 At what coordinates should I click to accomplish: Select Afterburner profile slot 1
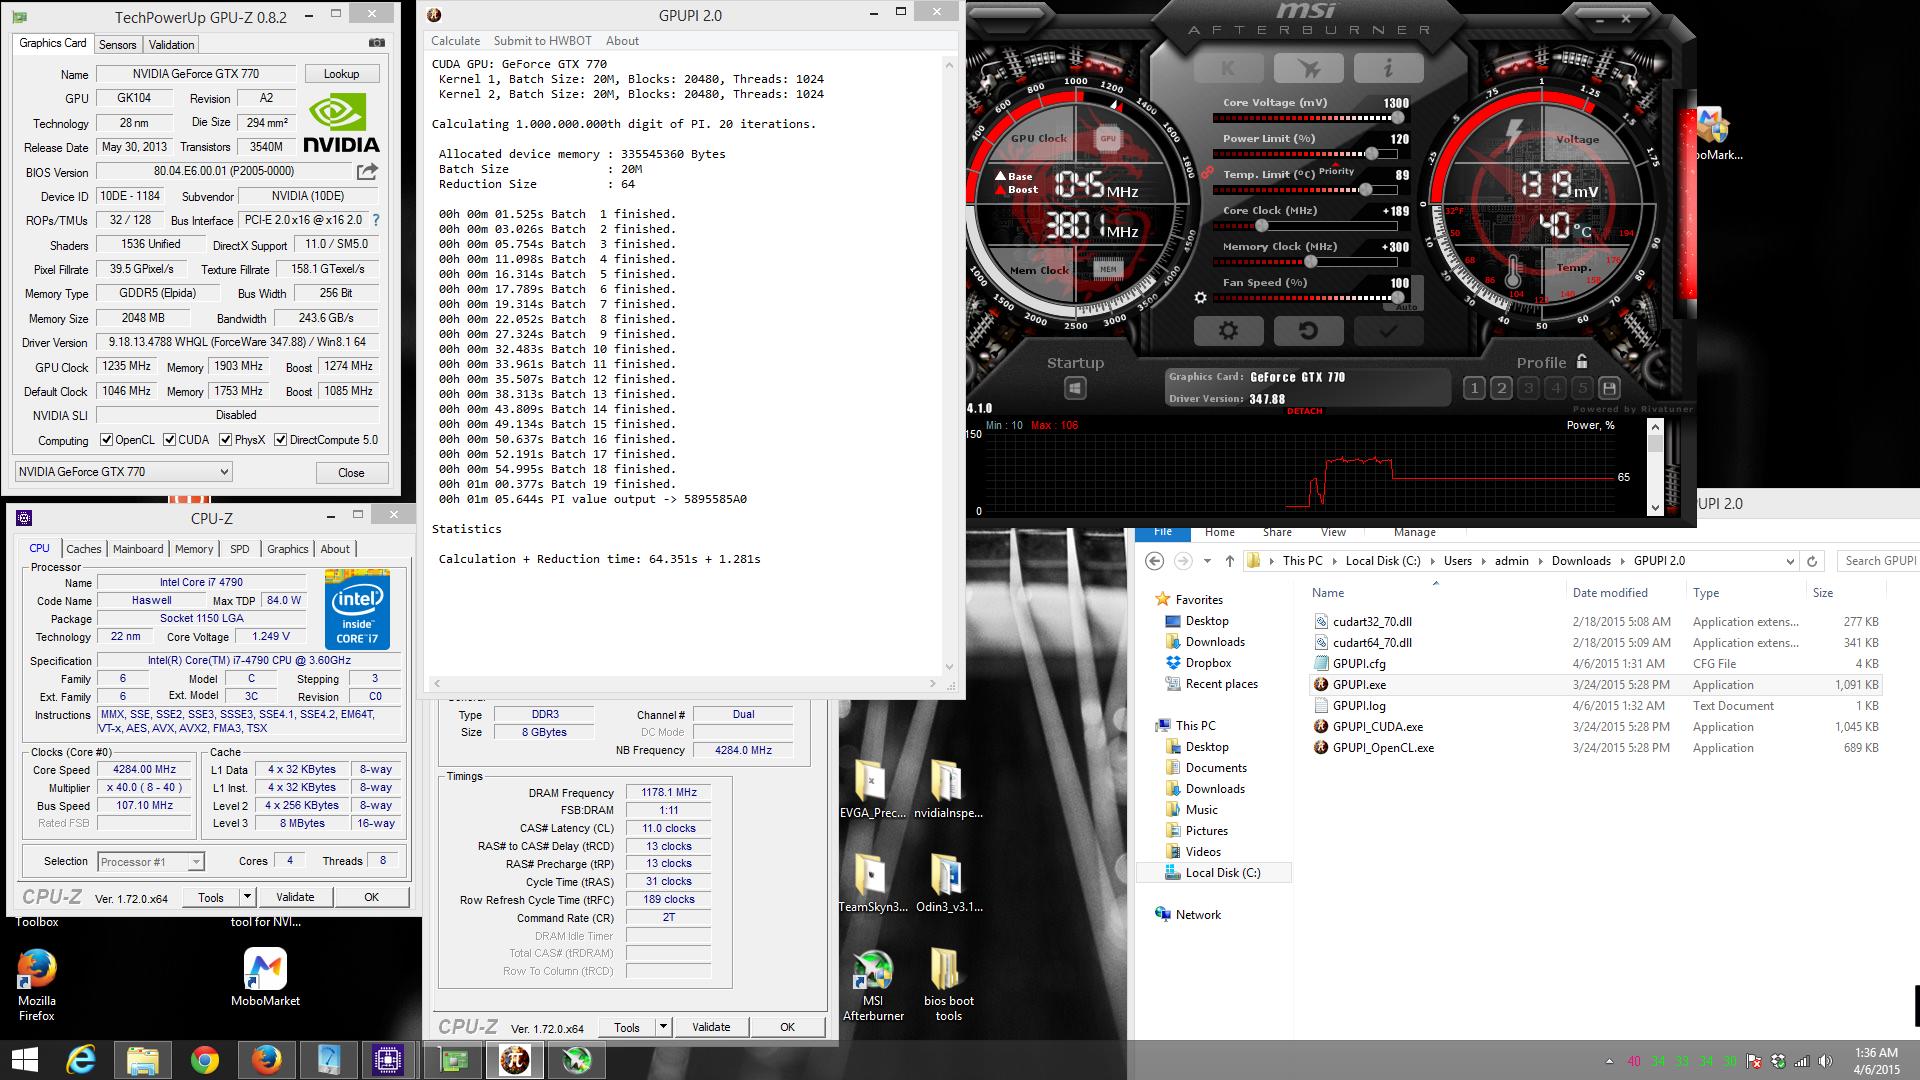(x=1474, y=388)
